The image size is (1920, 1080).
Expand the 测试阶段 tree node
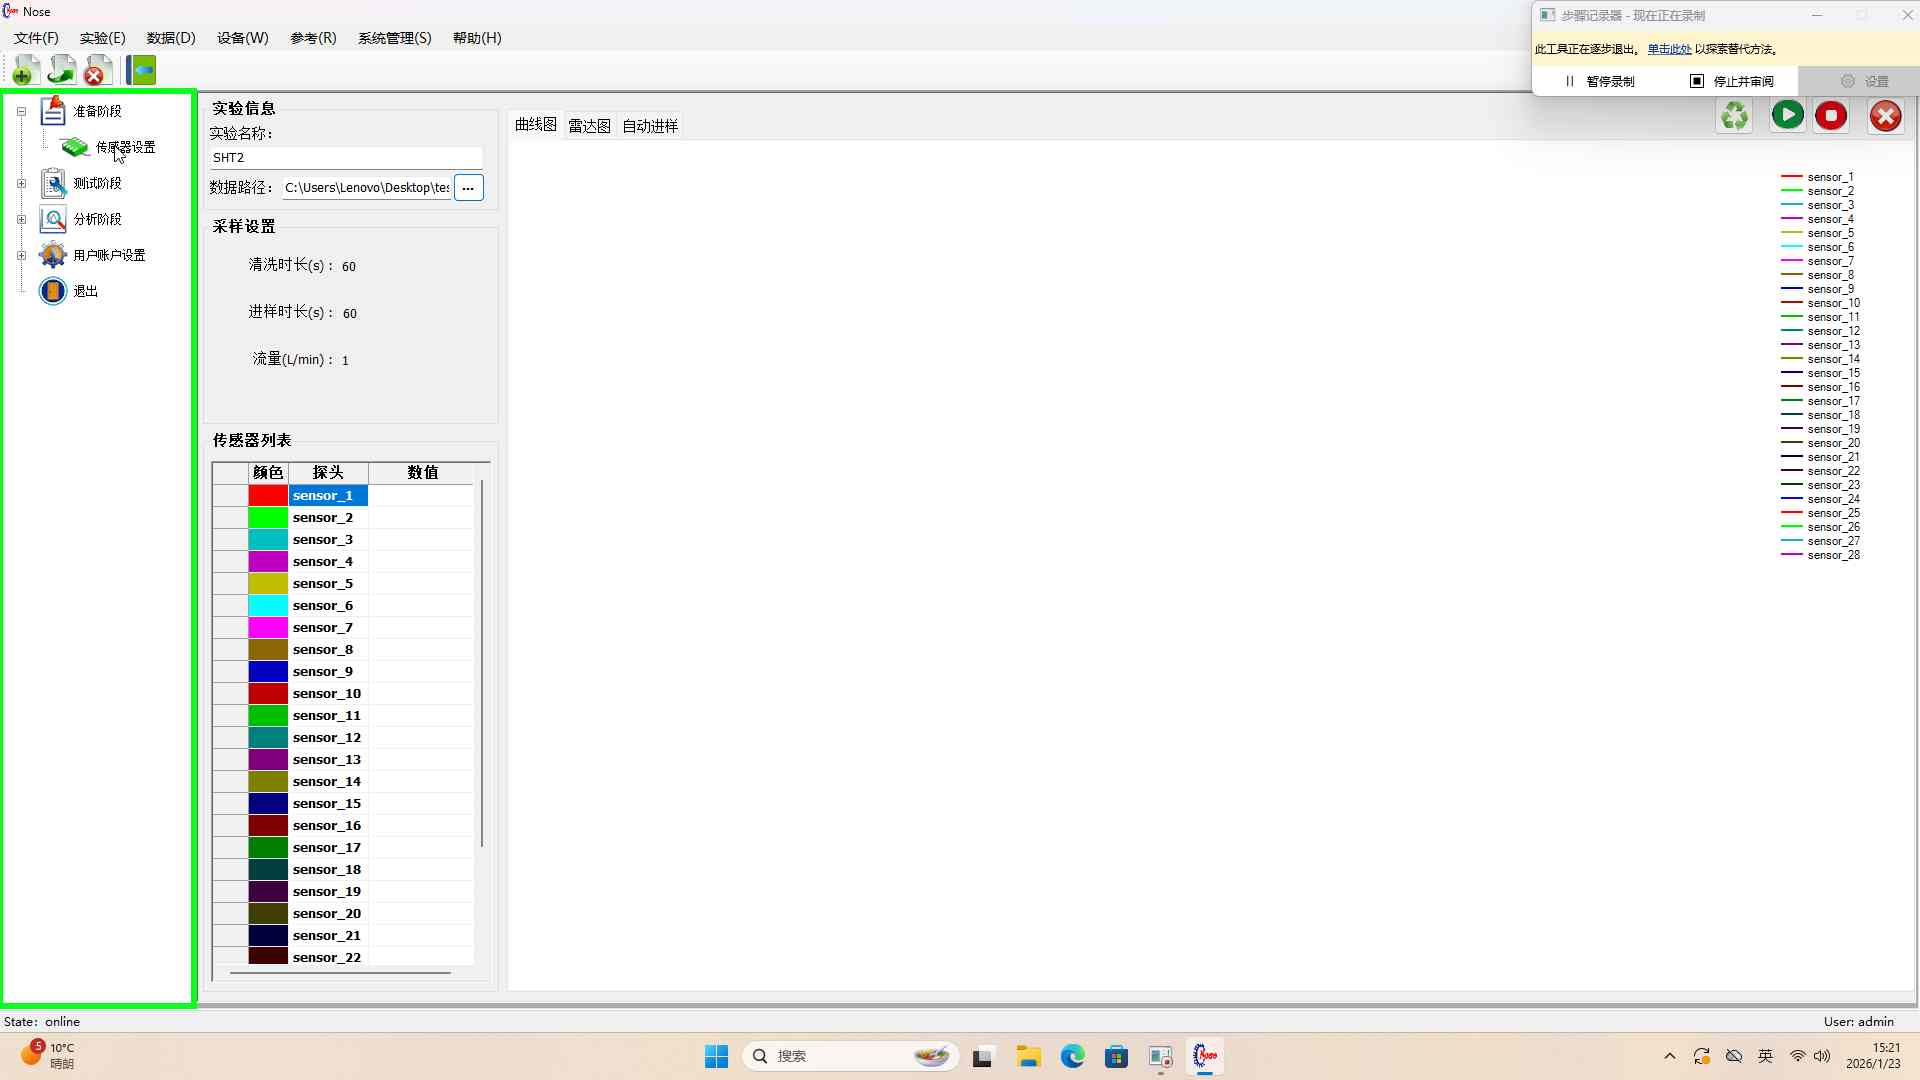click(21, 184)
